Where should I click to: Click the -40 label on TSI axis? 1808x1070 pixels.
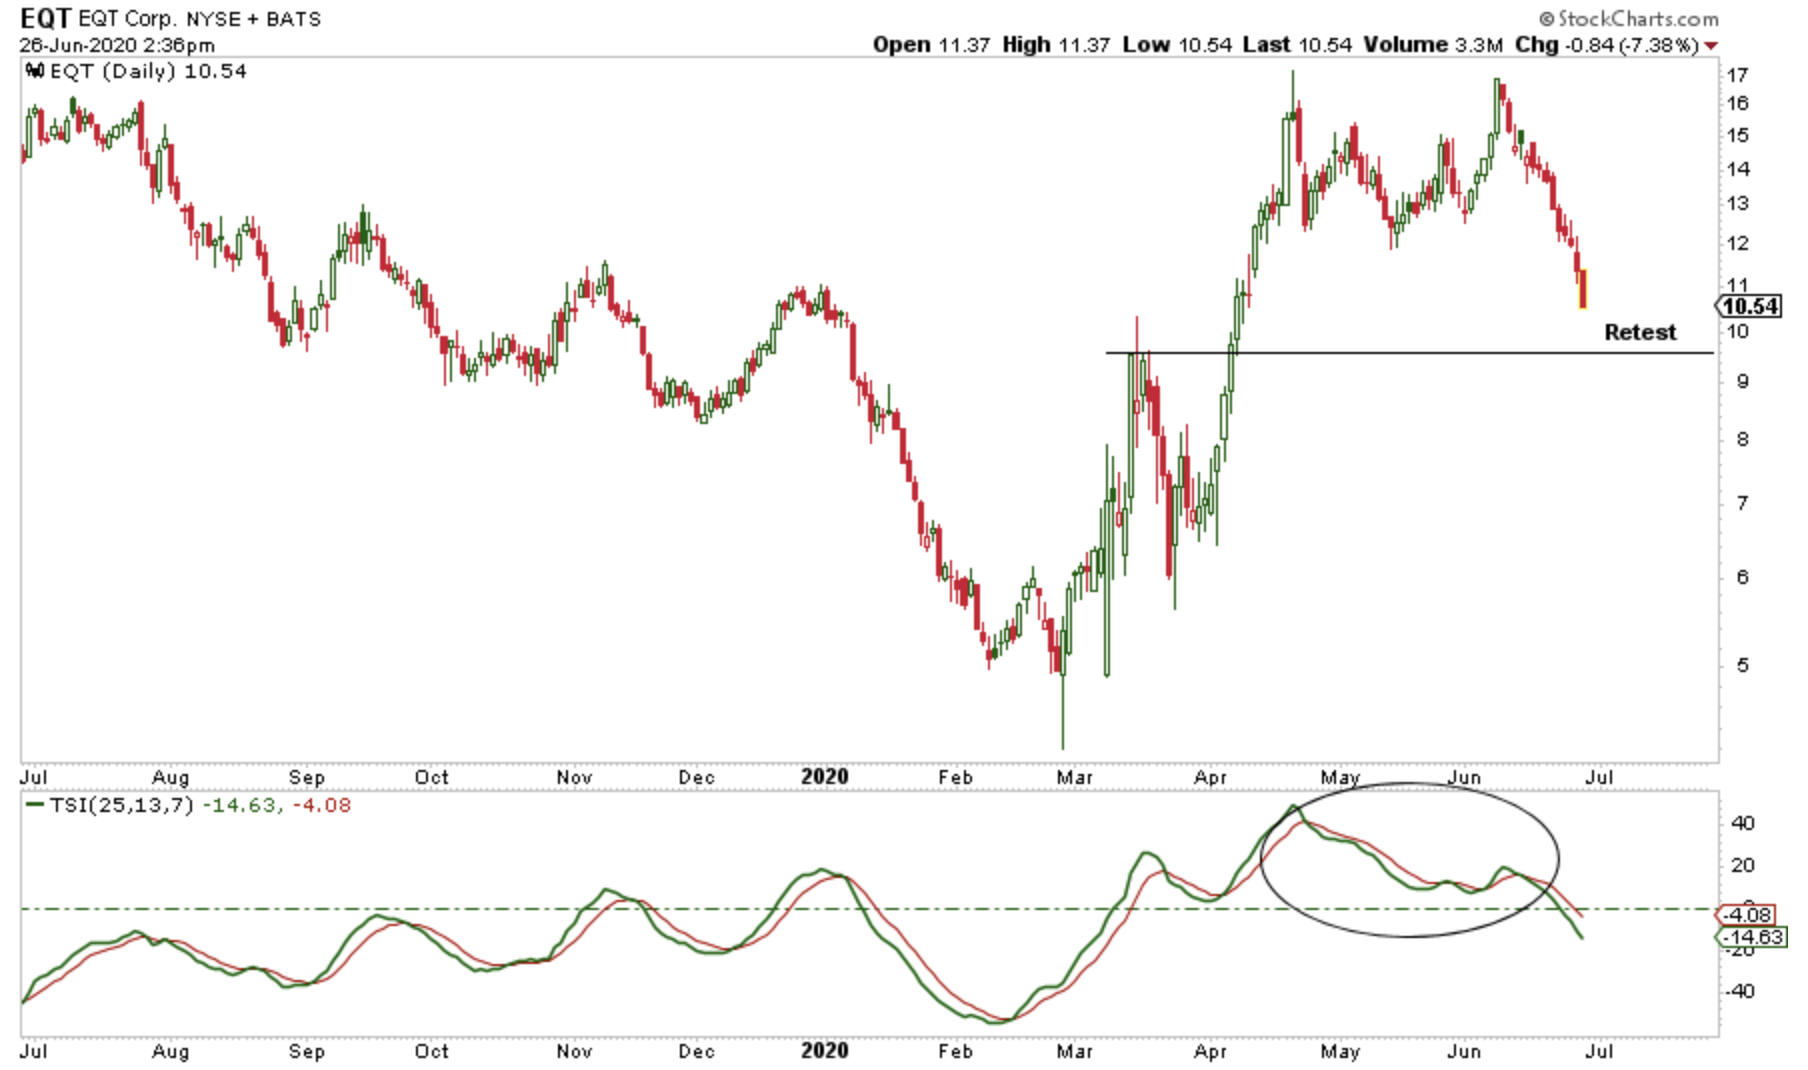pyautogui.click(x=1738, y=991)
